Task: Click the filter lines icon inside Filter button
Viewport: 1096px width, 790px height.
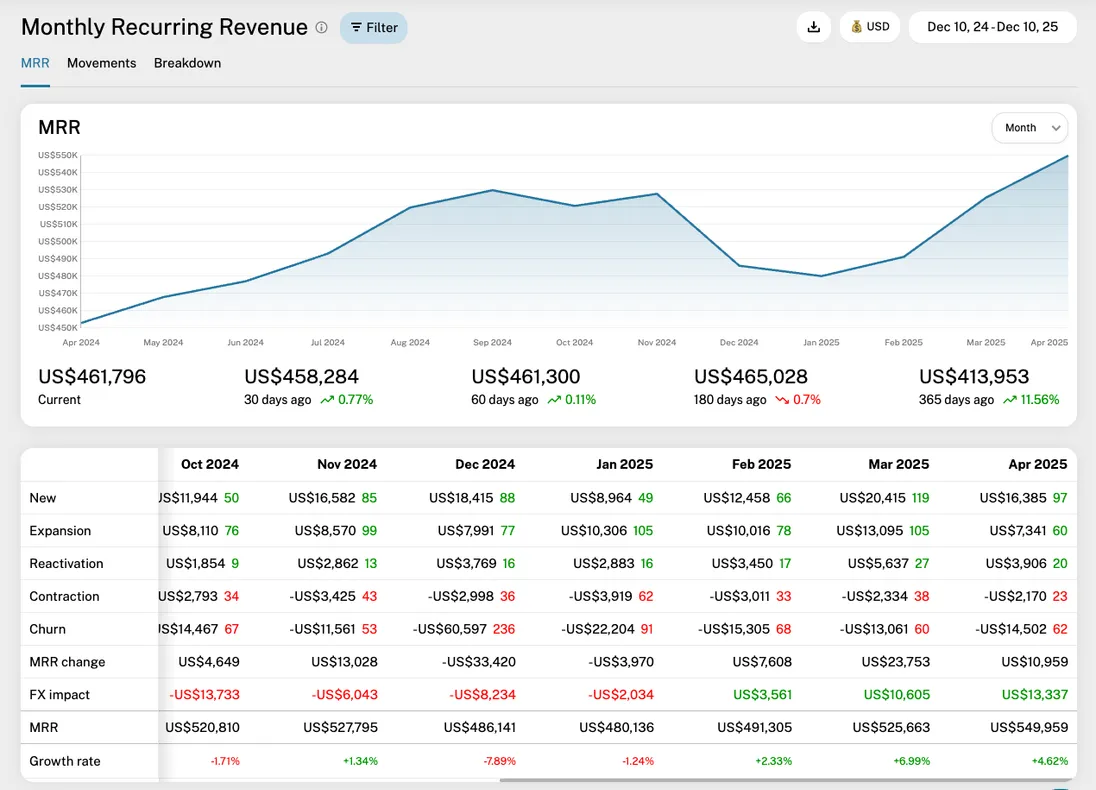Action: [x=355, y=28]
